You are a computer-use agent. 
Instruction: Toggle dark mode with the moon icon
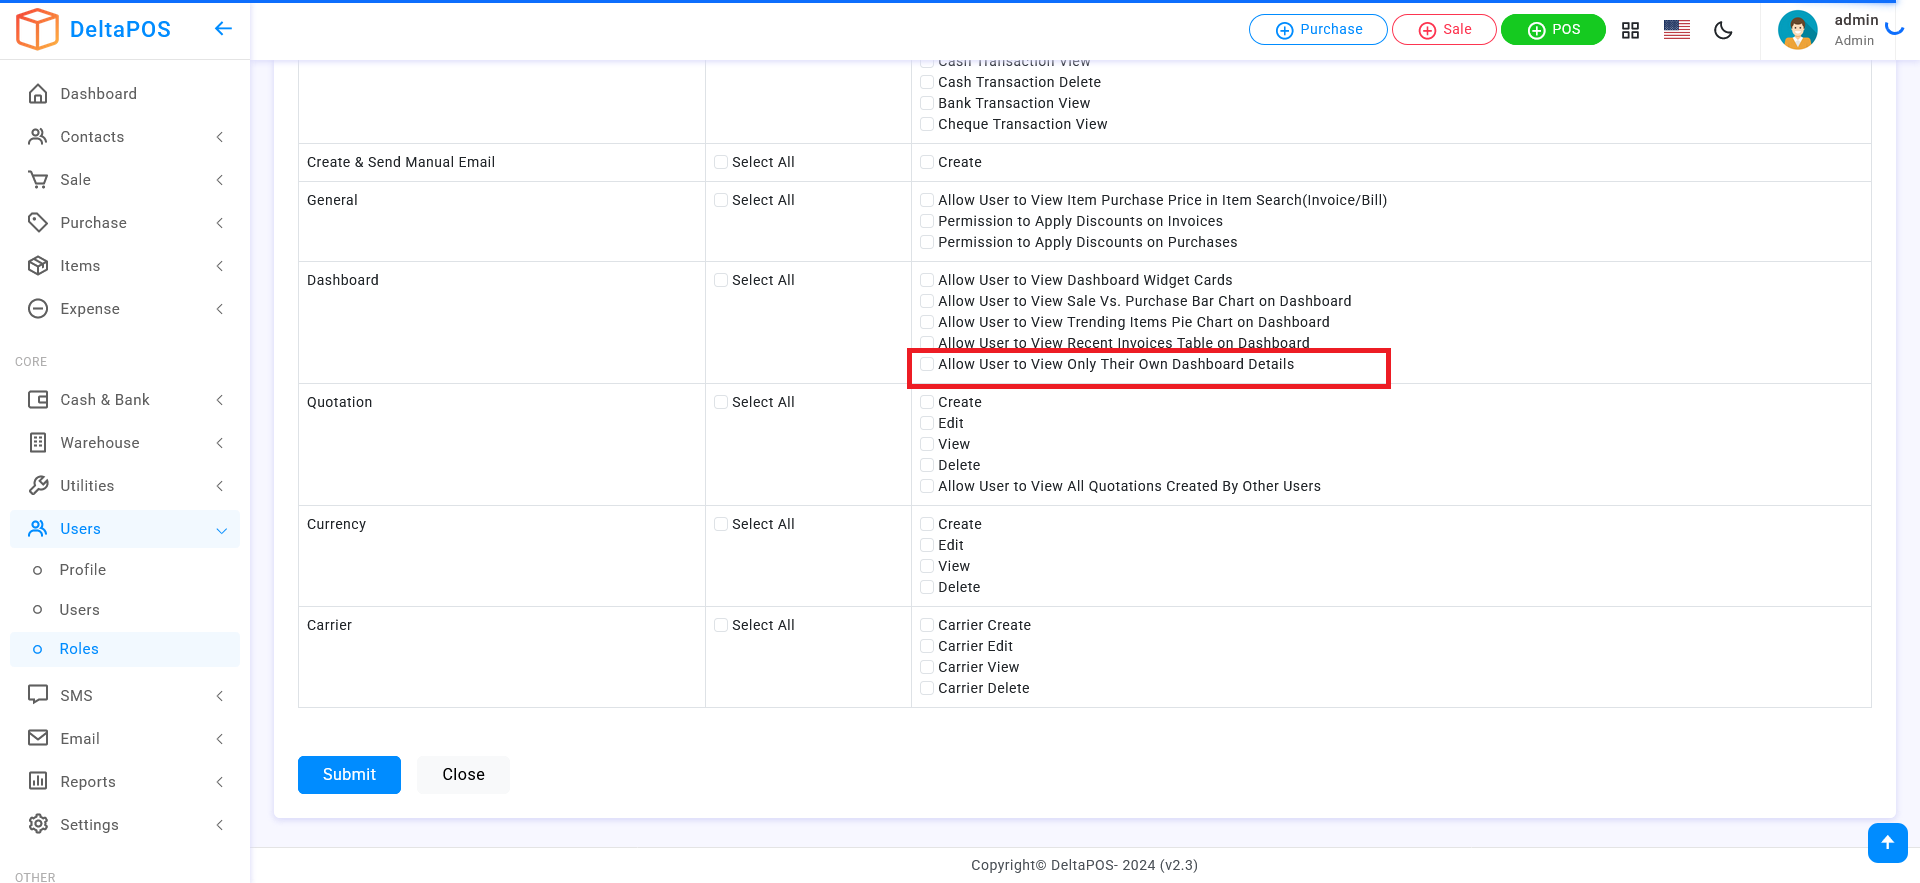point(1723,30)
